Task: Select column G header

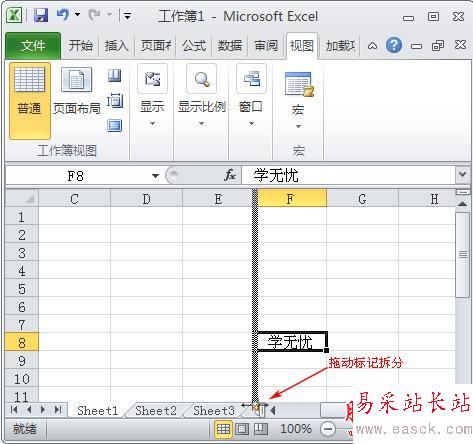Action: tap(362, 199)
